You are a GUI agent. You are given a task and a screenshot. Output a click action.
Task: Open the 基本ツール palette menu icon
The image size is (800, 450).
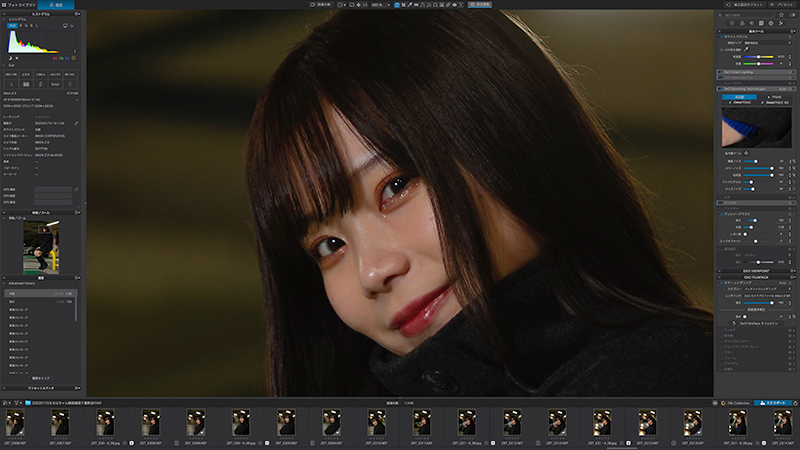pyautogui.click(x=792, y=31)
